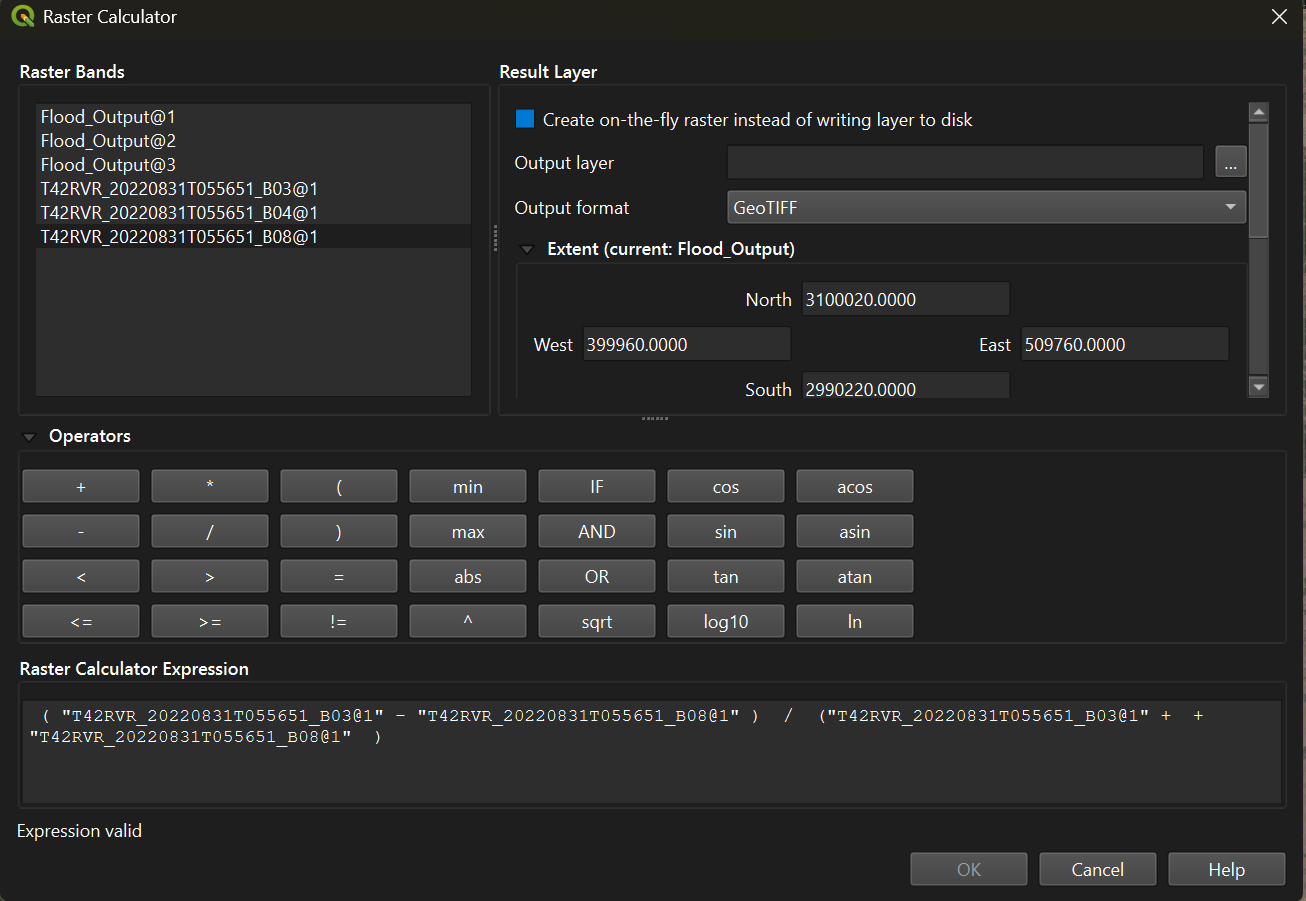Click the QGIS logo in the title bar
The width and height of the screenshot is (1306, 901).
22,17
